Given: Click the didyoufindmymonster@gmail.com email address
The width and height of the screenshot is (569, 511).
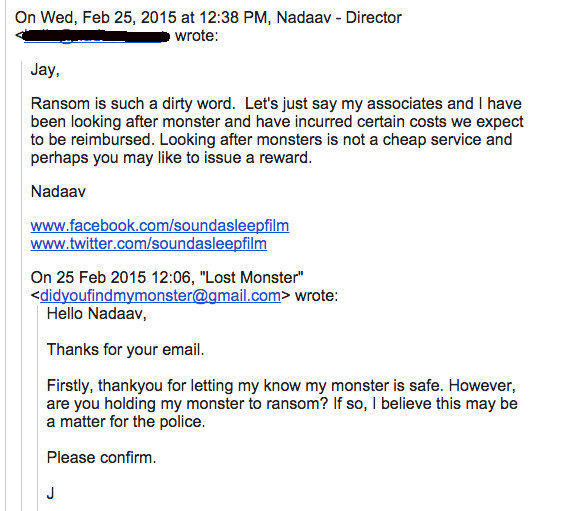Looking at the screenshot, I should pyautogui.click(x=160, y=296).
